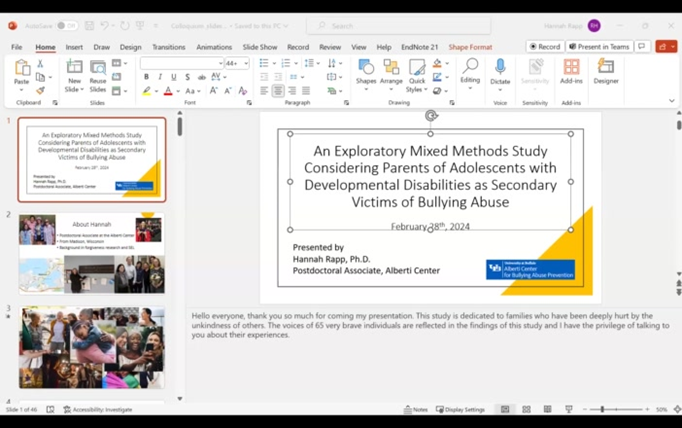
Task: Click the Present in Teams button
Action: click(x=600, y=47)
